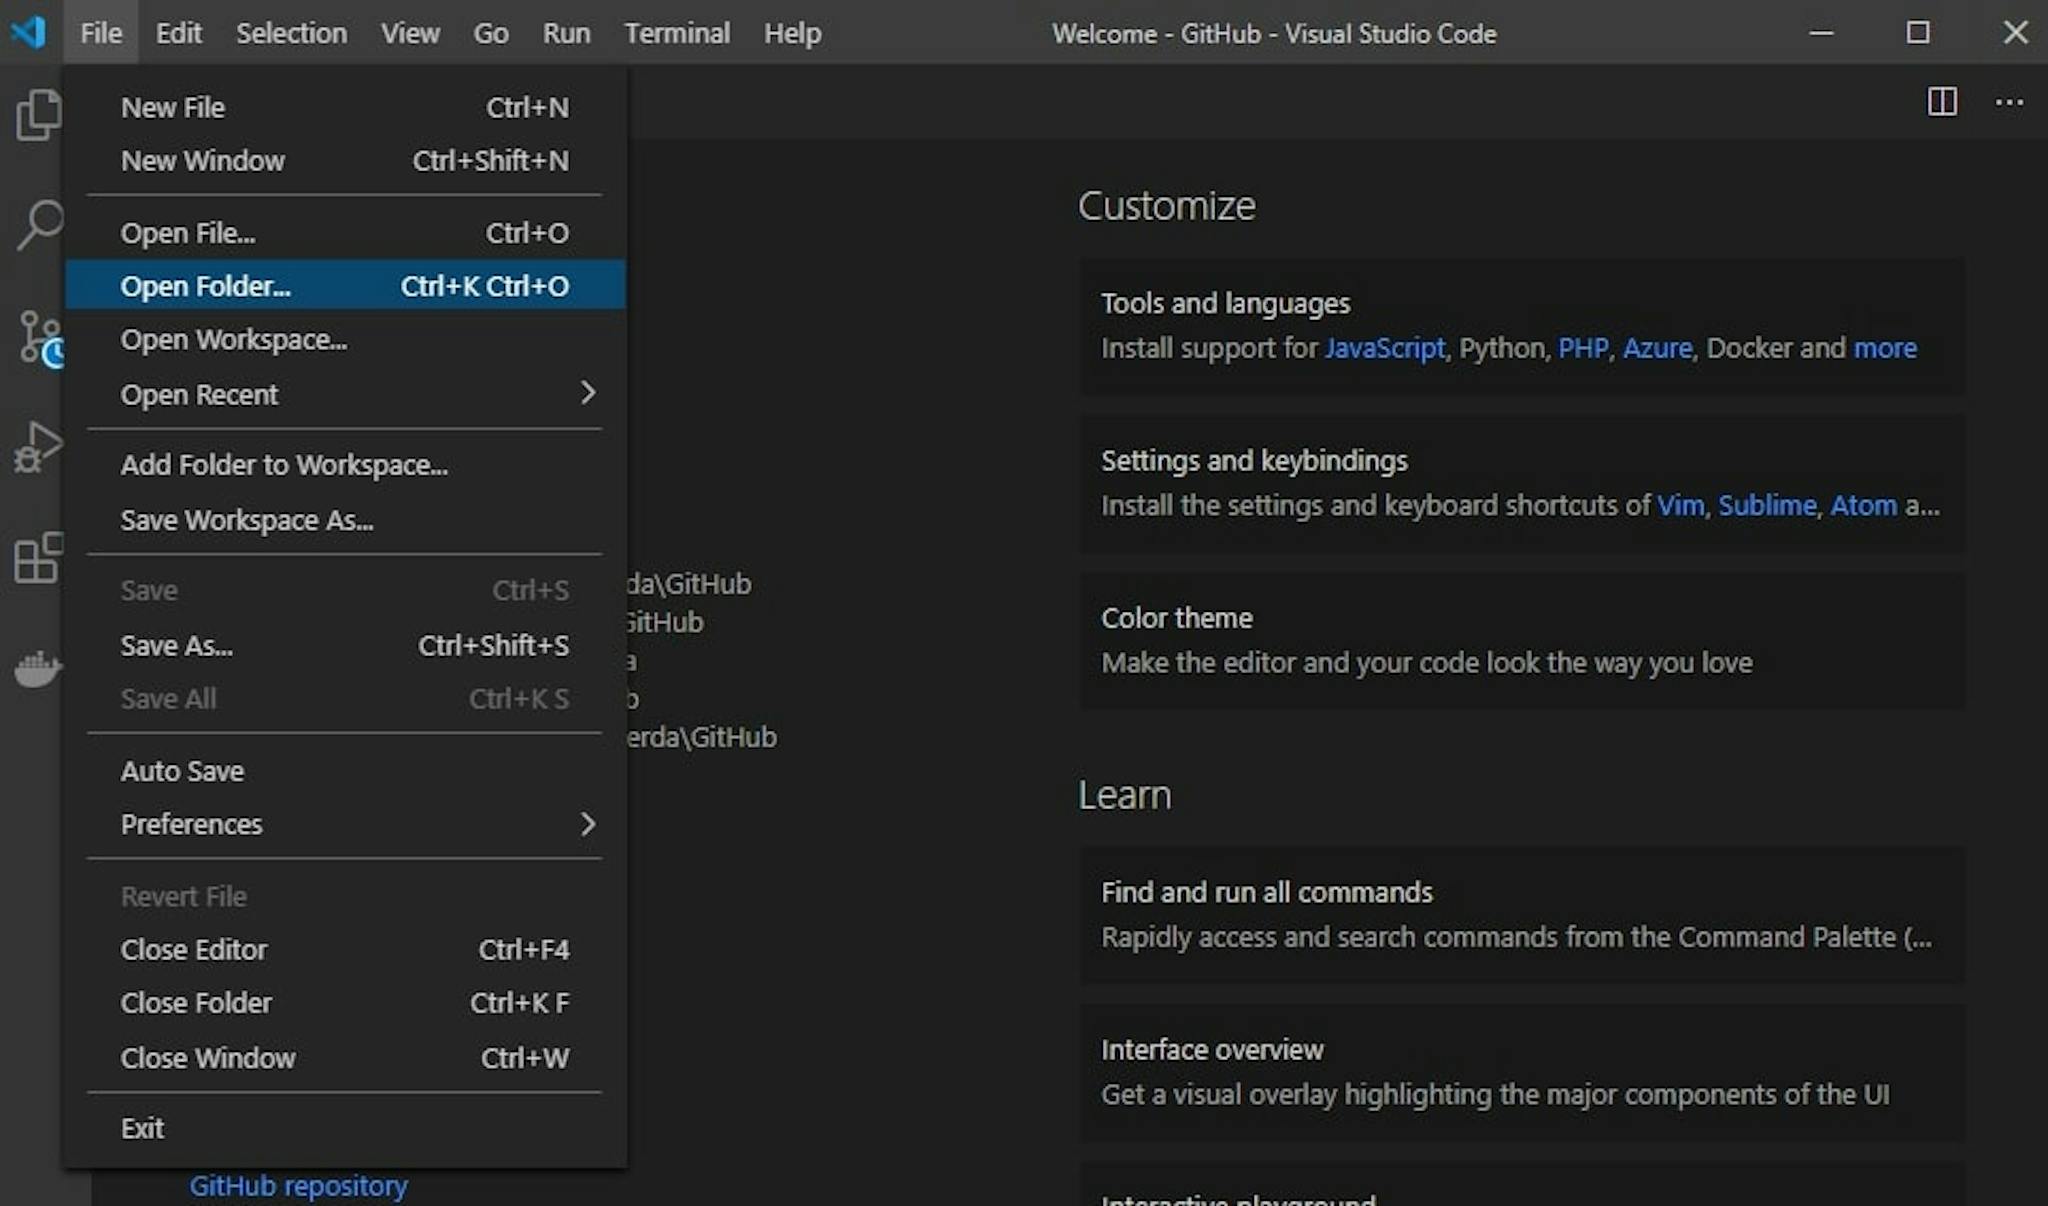
Task: Choose Close Folder menu entry
Action: 345,1003
